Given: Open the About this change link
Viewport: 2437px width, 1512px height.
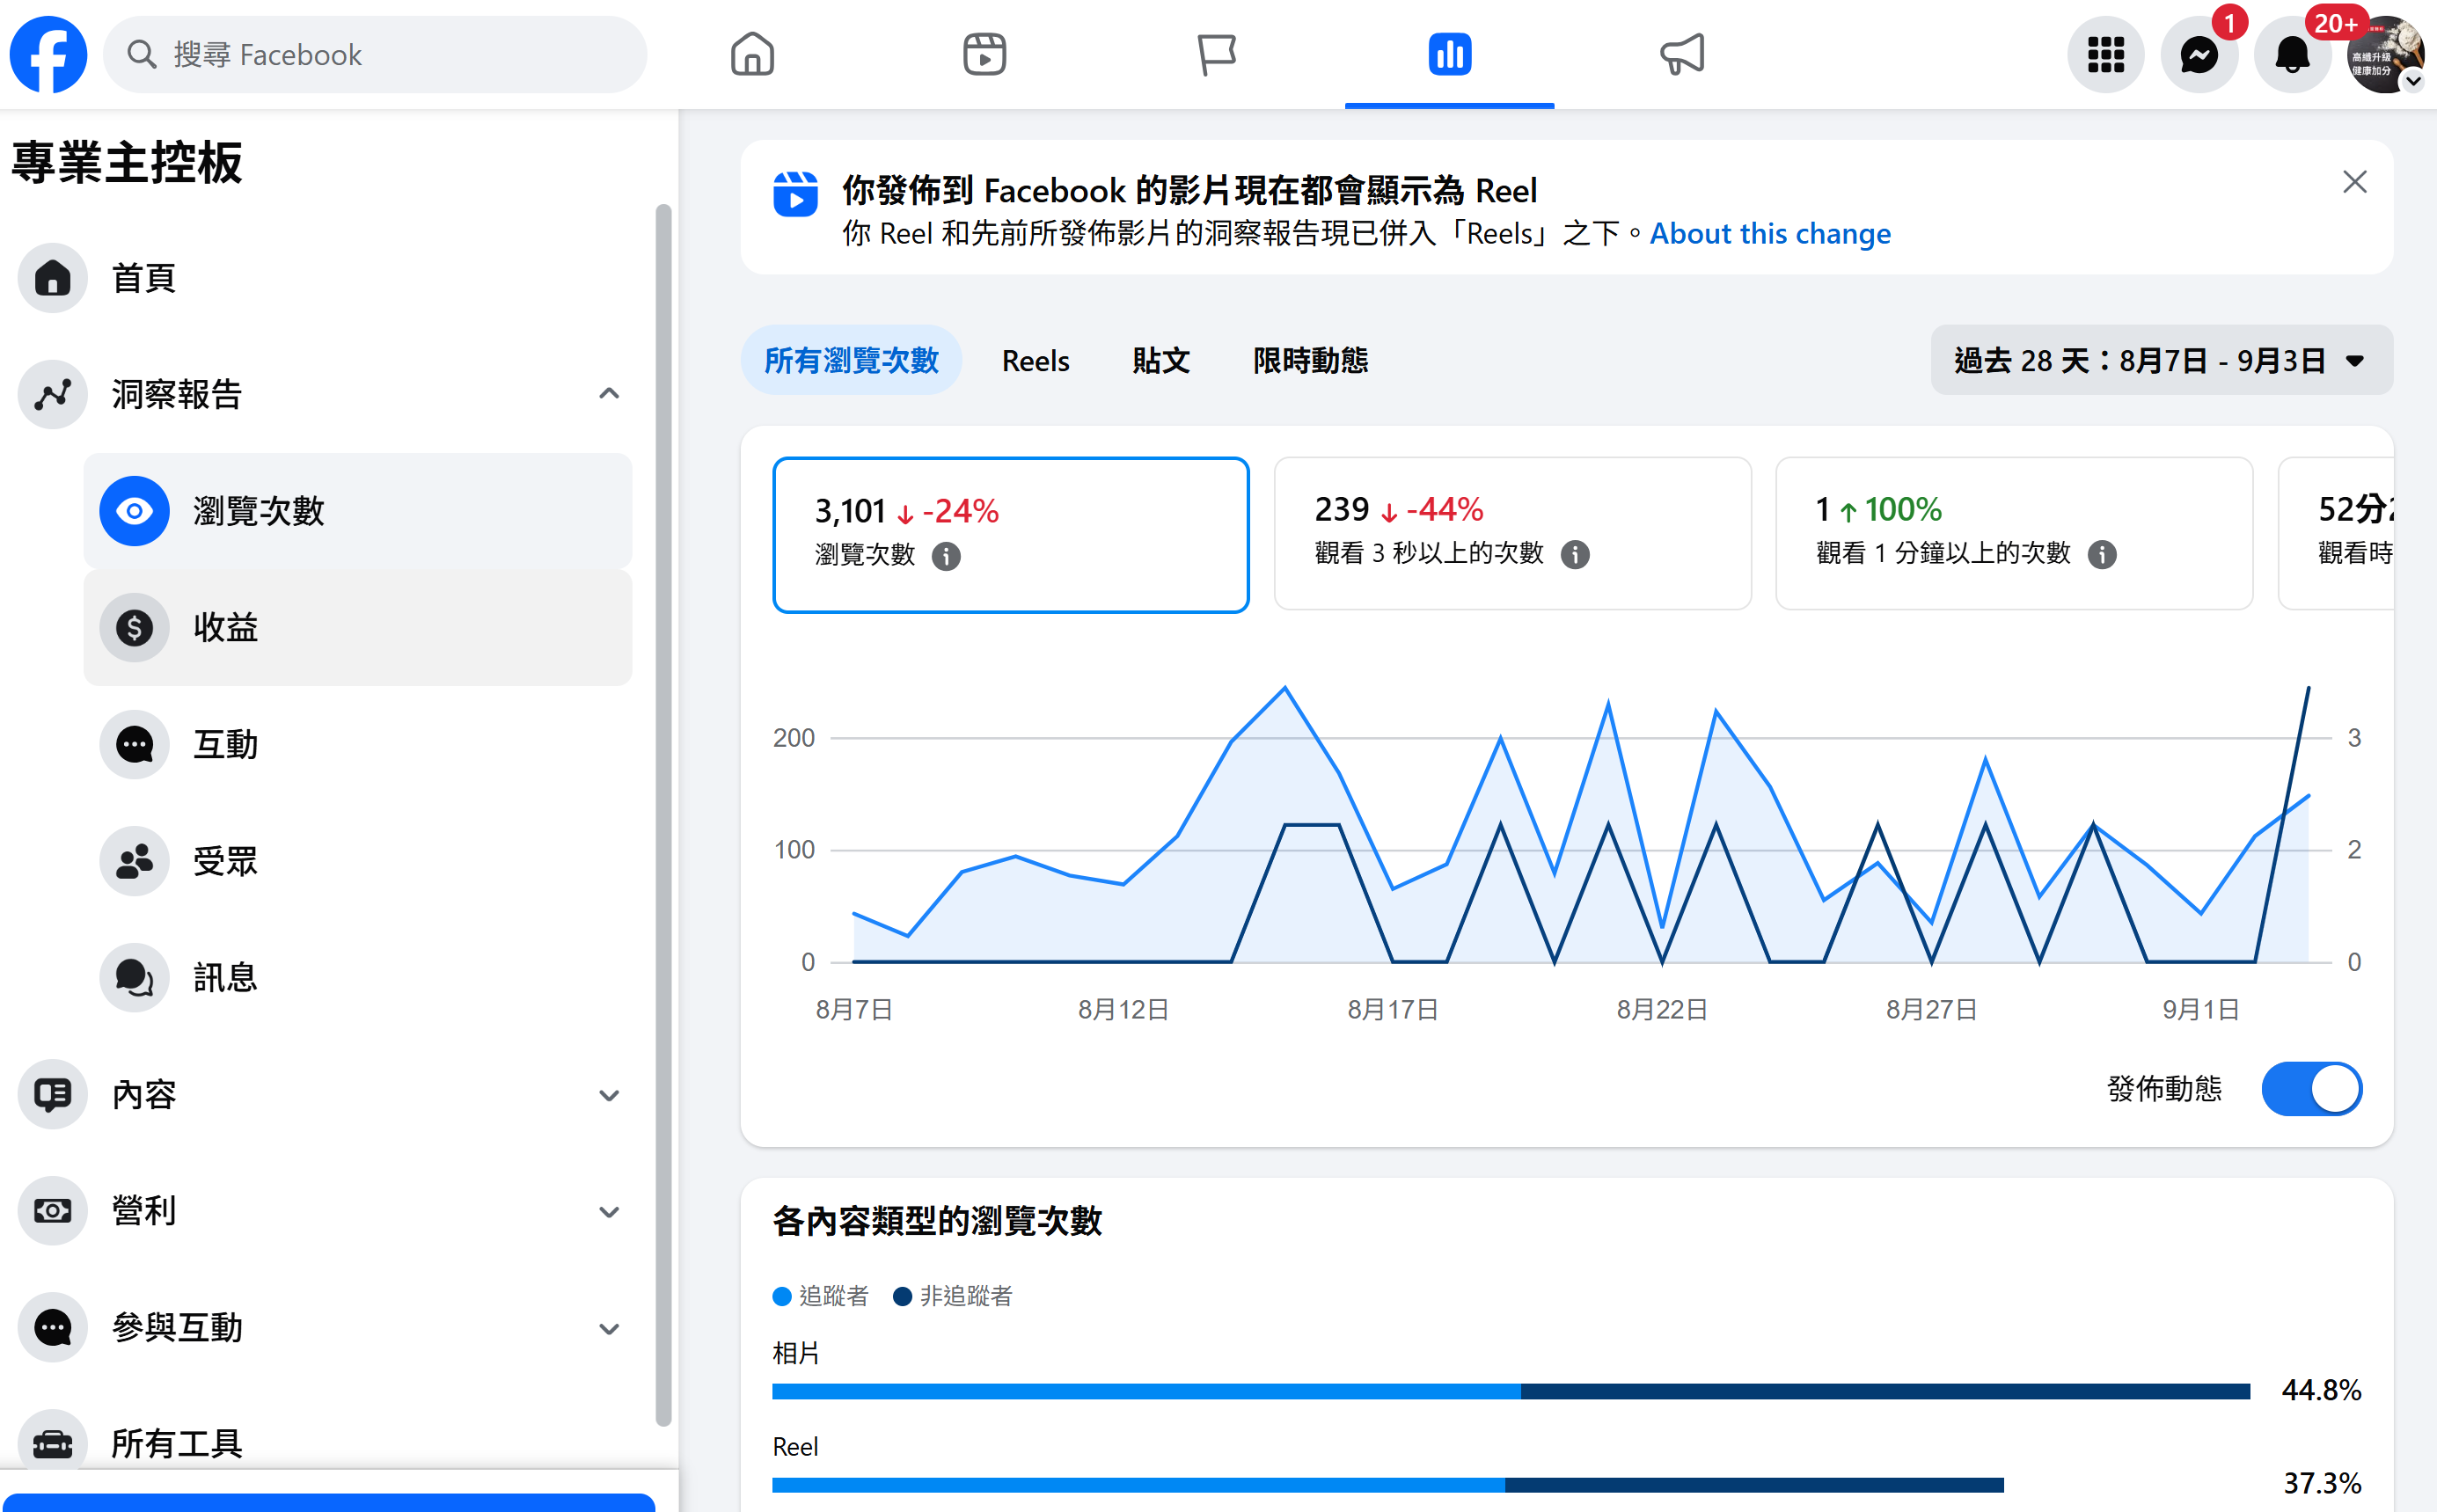Looking at the screenshot, I should click(x=1770, y=233).
